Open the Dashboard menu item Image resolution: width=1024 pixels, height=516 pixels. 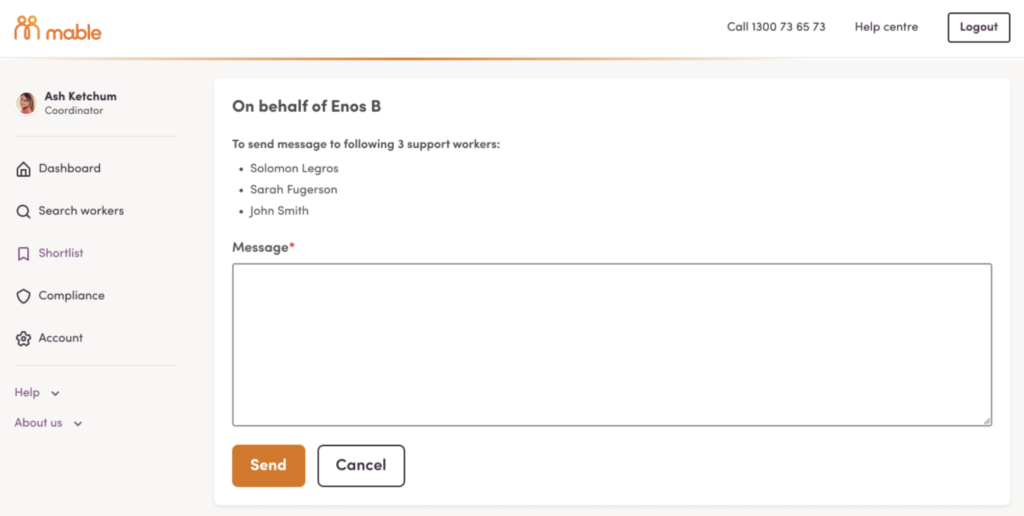[x=69, y=169]
